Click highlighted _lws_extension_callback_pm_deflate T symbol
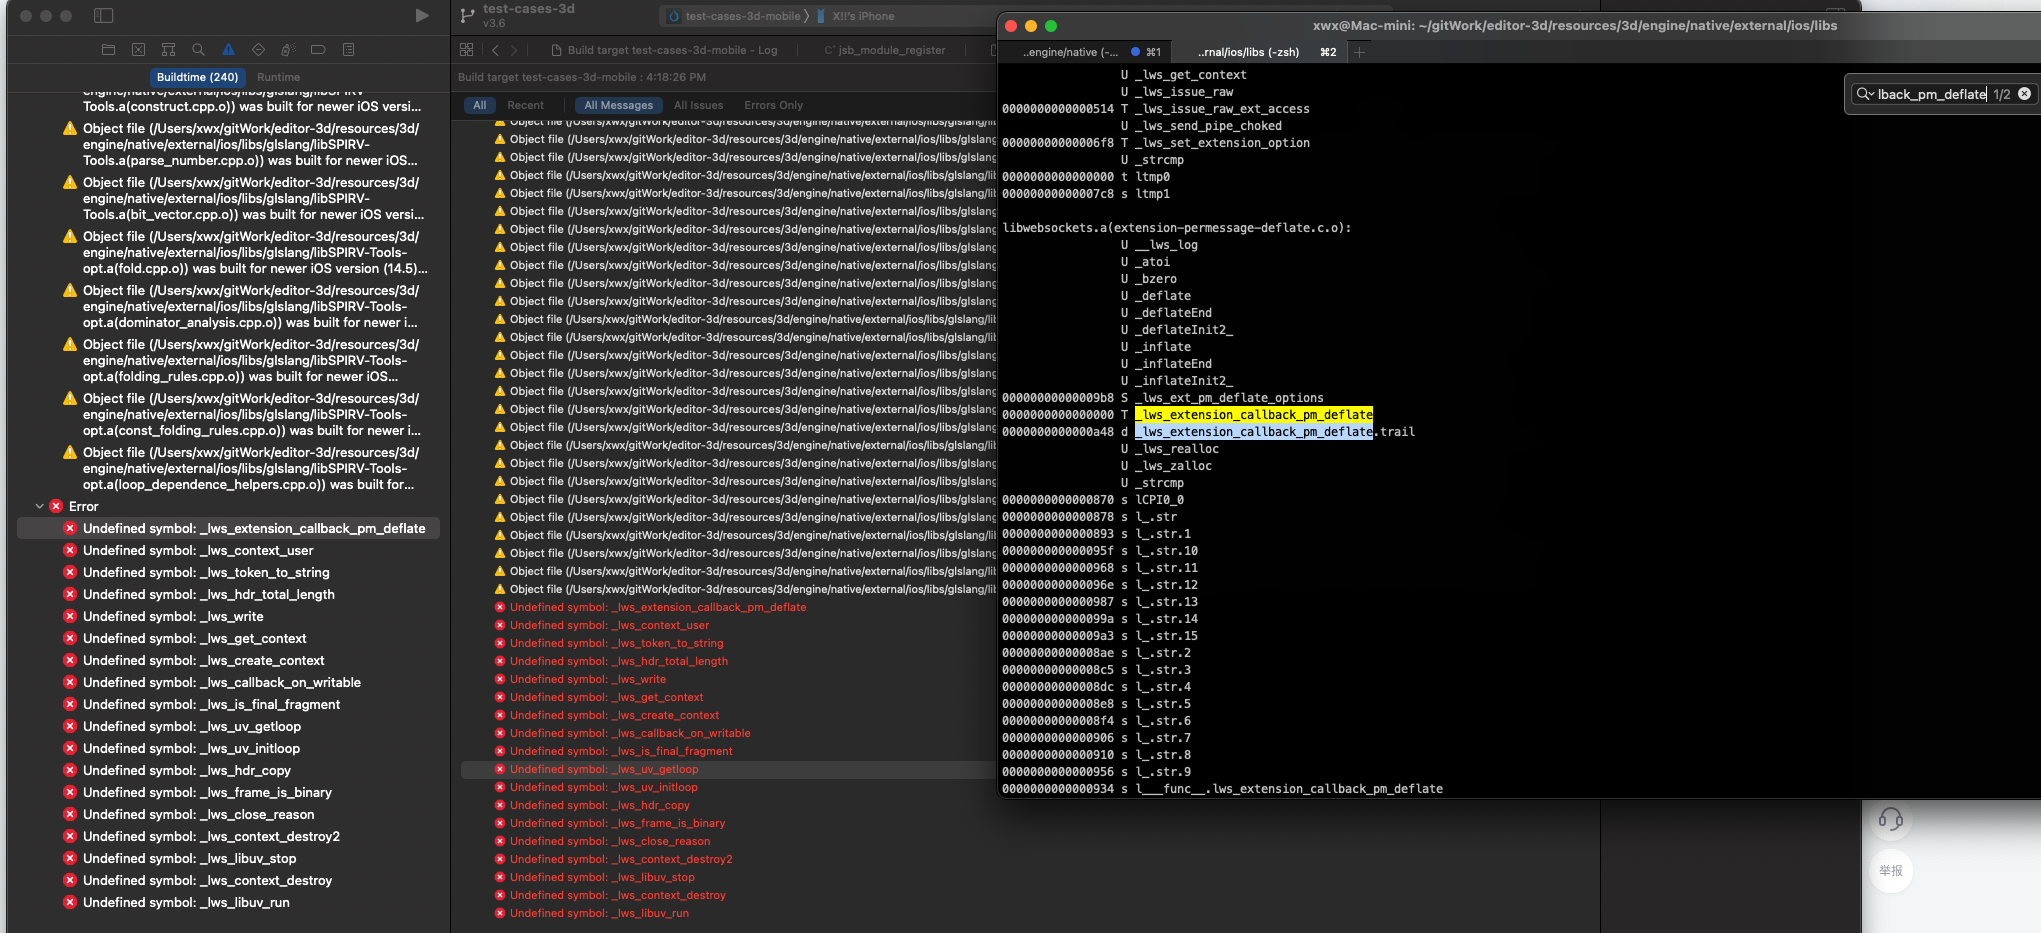This screenshot has width=2041, height=933. tap(1254, 415)
